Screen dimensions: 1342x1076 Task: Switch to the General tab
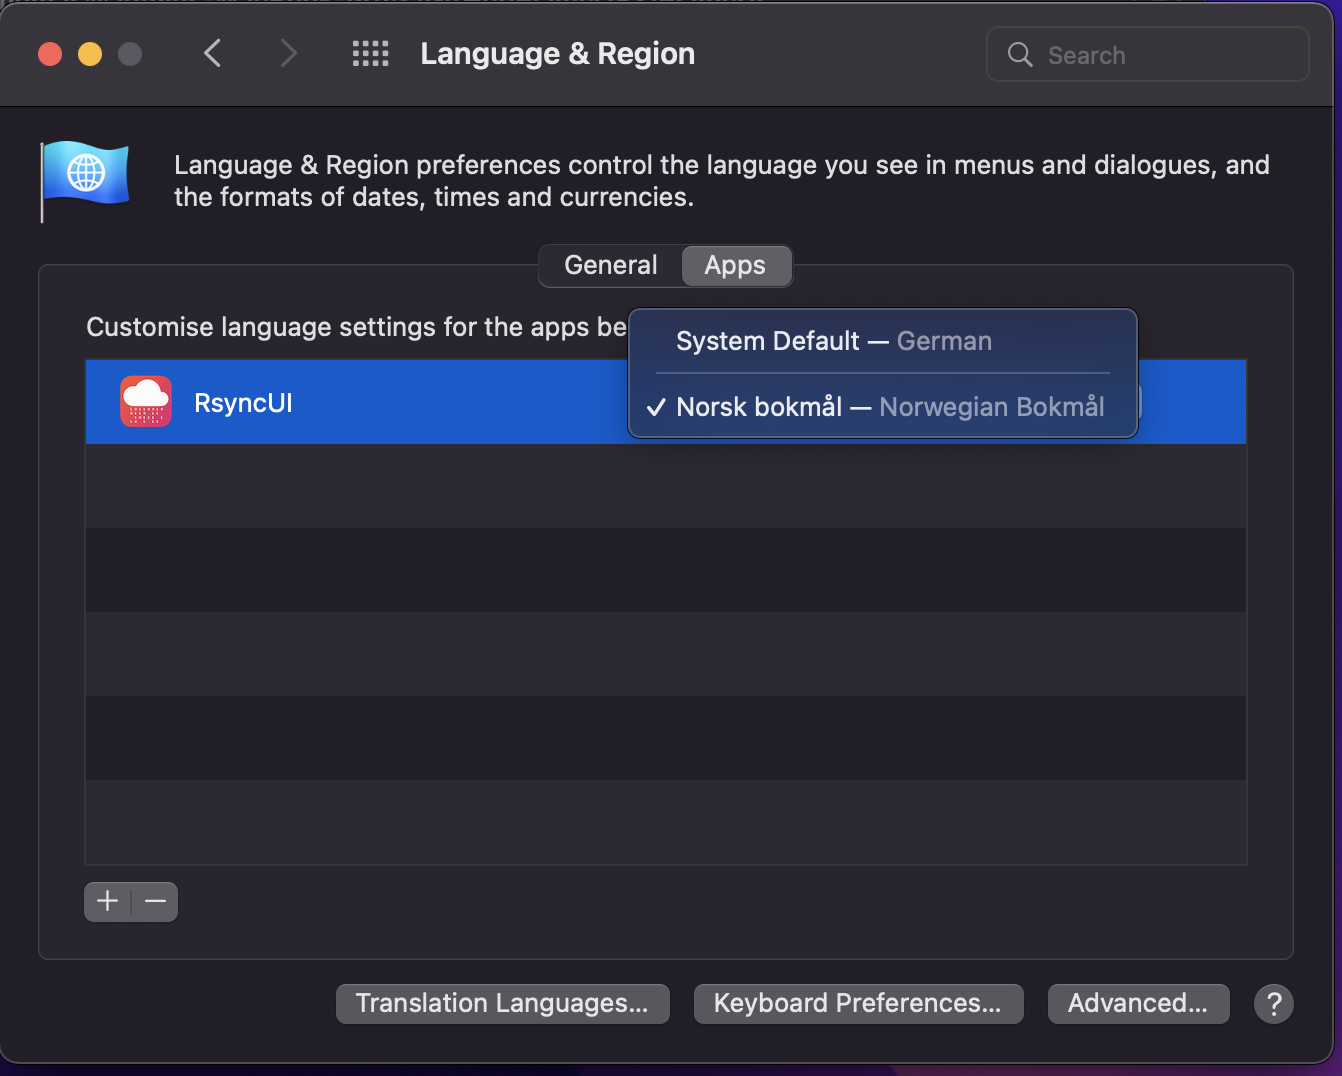pyautogui.click(x=611, y=266)
